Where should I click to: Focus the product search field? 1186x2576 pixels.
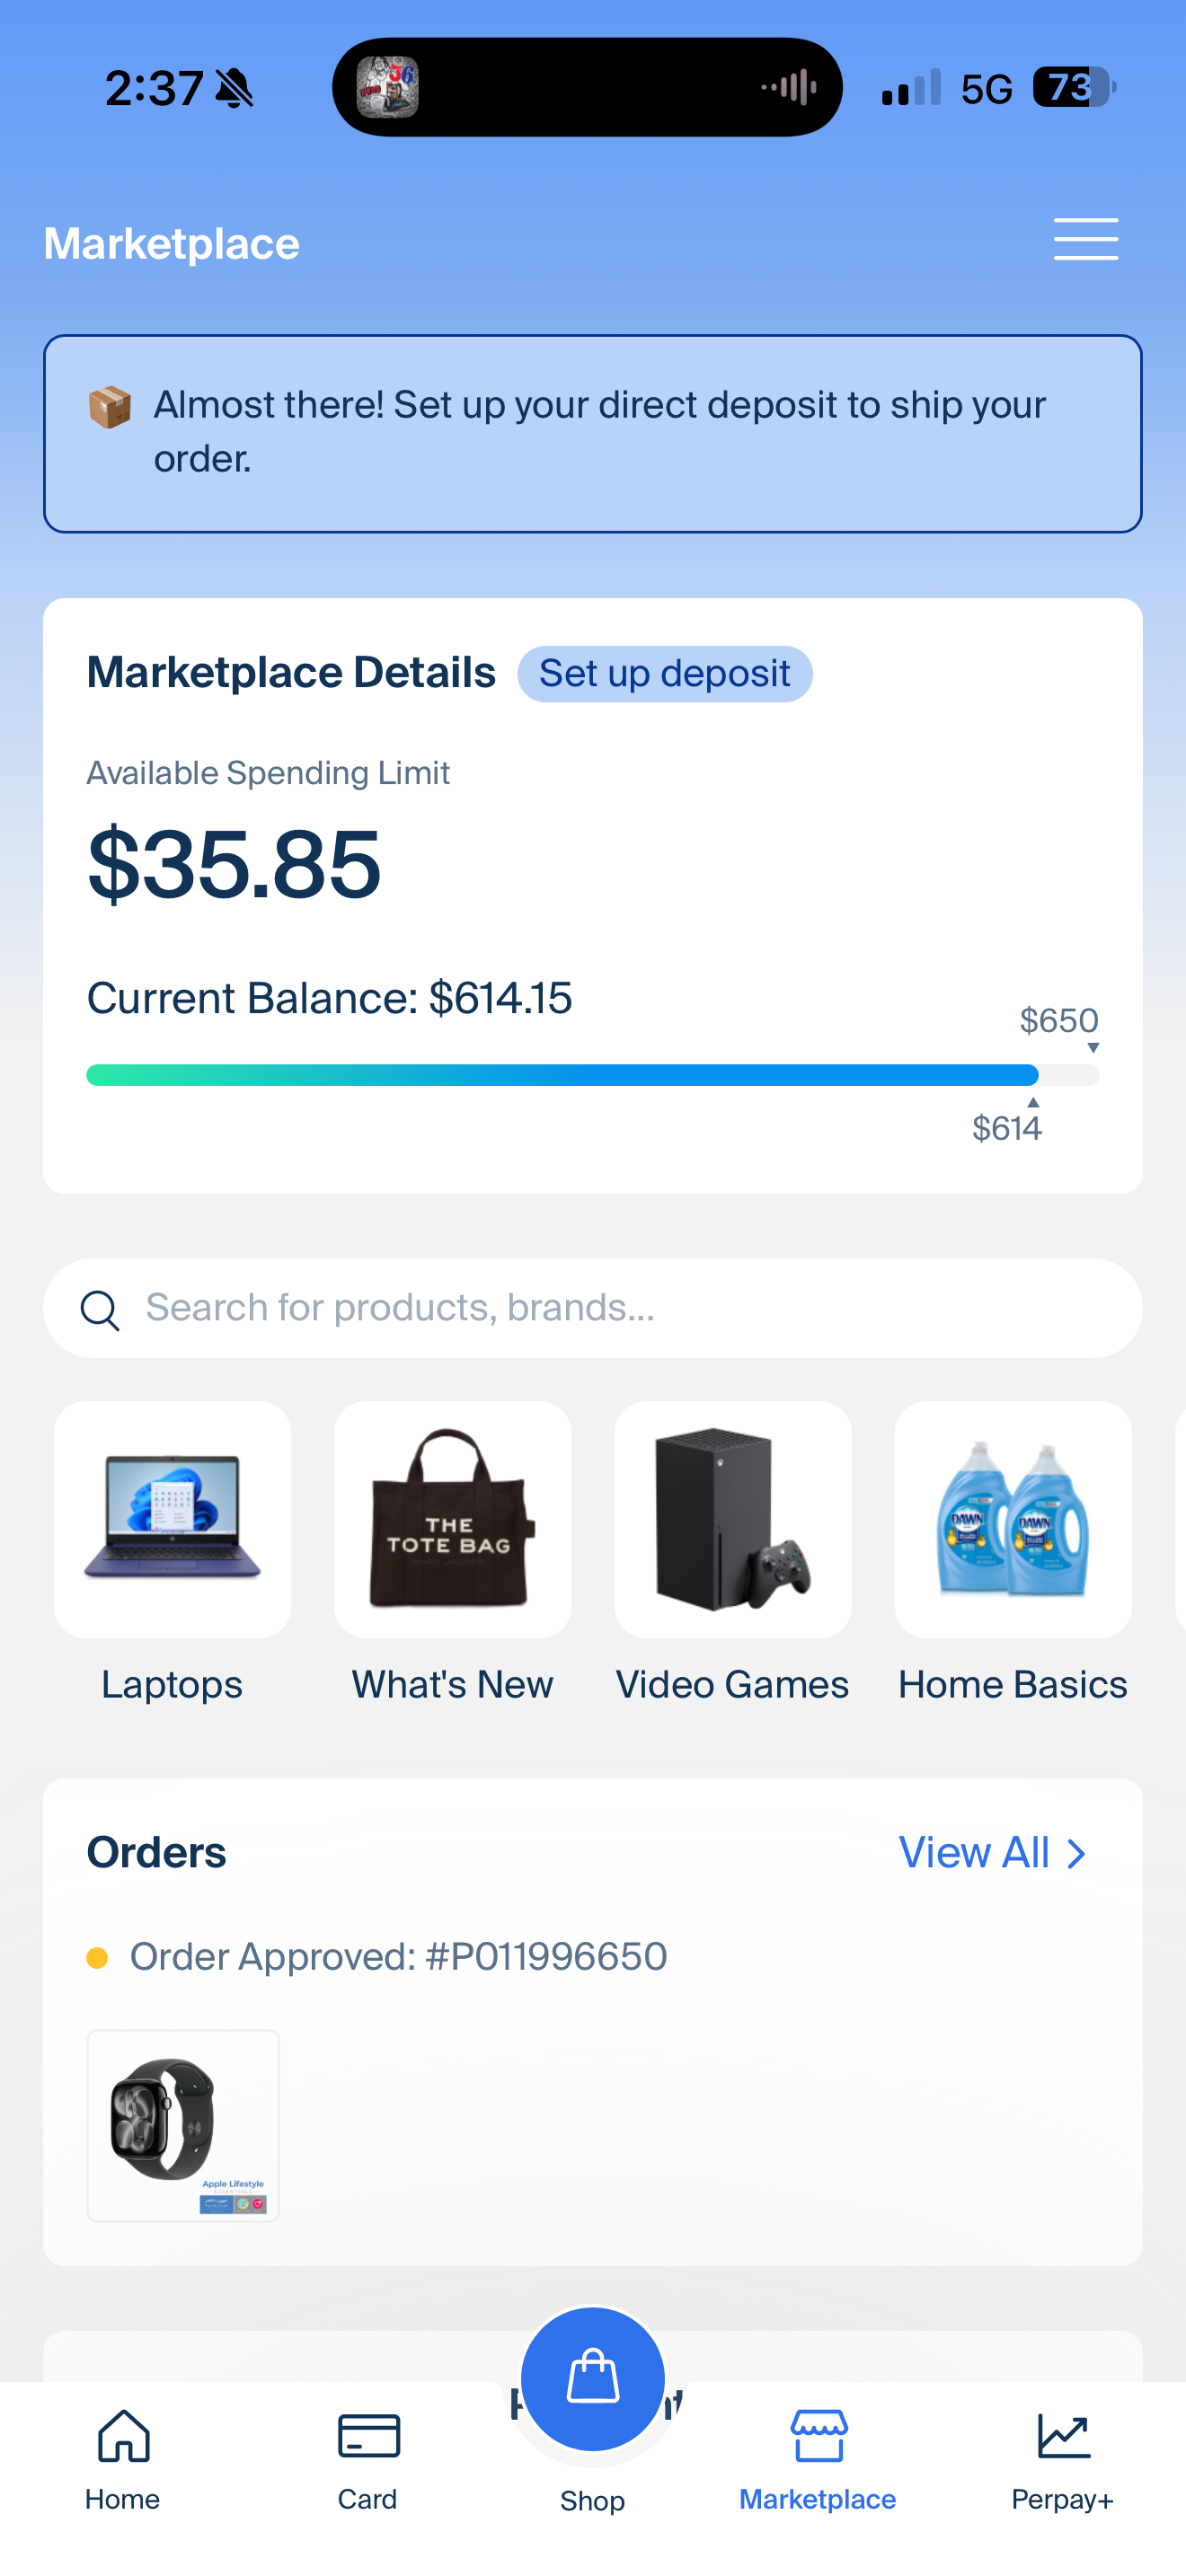click(593, 1308)
